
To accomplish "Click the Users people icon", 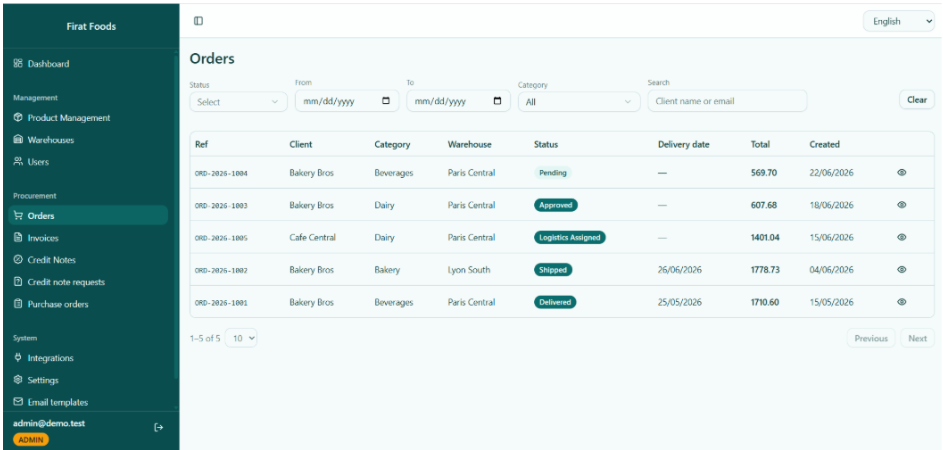I will click(18, 162).
